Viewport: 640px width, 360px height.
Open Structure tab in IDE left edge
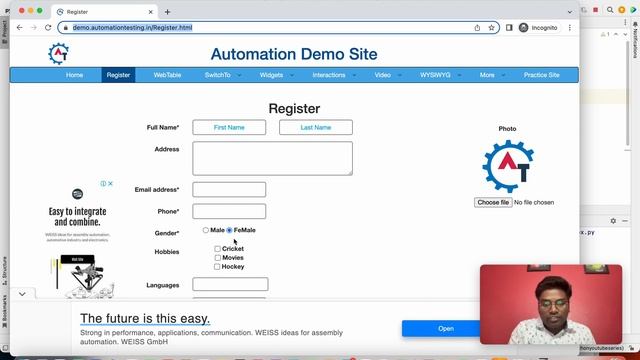pyautogui.click(x=4, y=270)
